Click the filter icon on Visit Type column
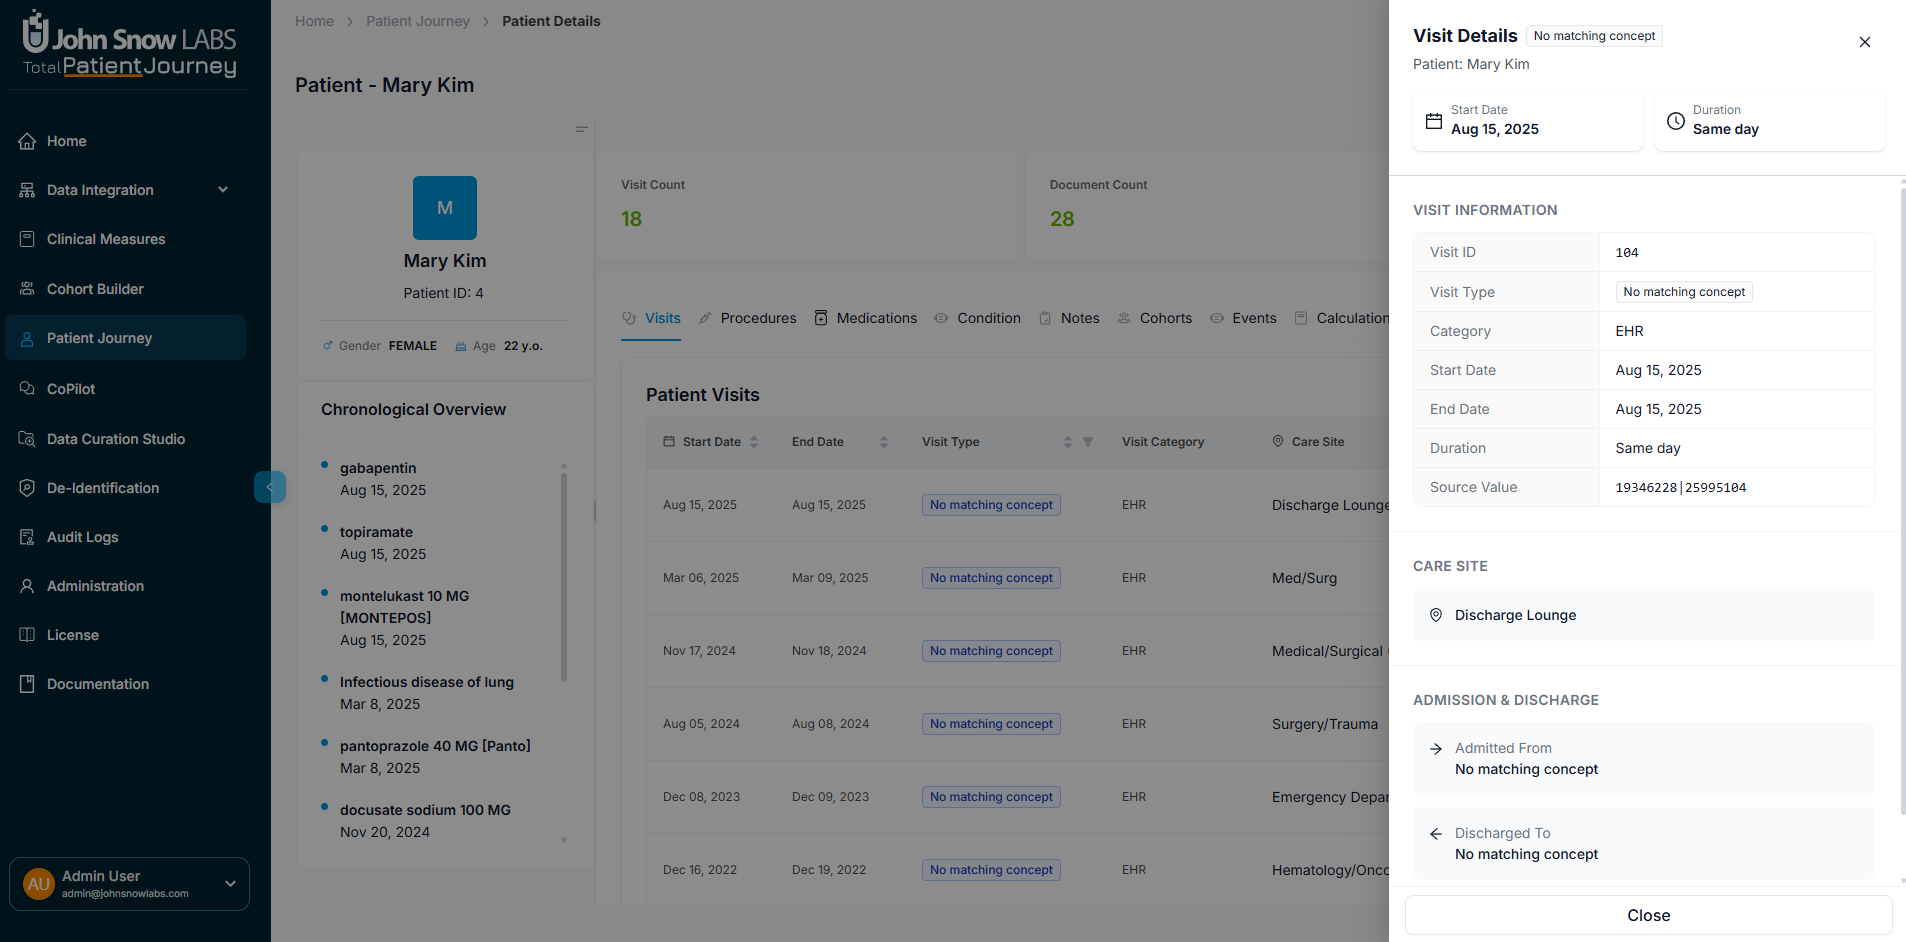This screenshot has width=1906, height=942. click(x=1087, y=442)
